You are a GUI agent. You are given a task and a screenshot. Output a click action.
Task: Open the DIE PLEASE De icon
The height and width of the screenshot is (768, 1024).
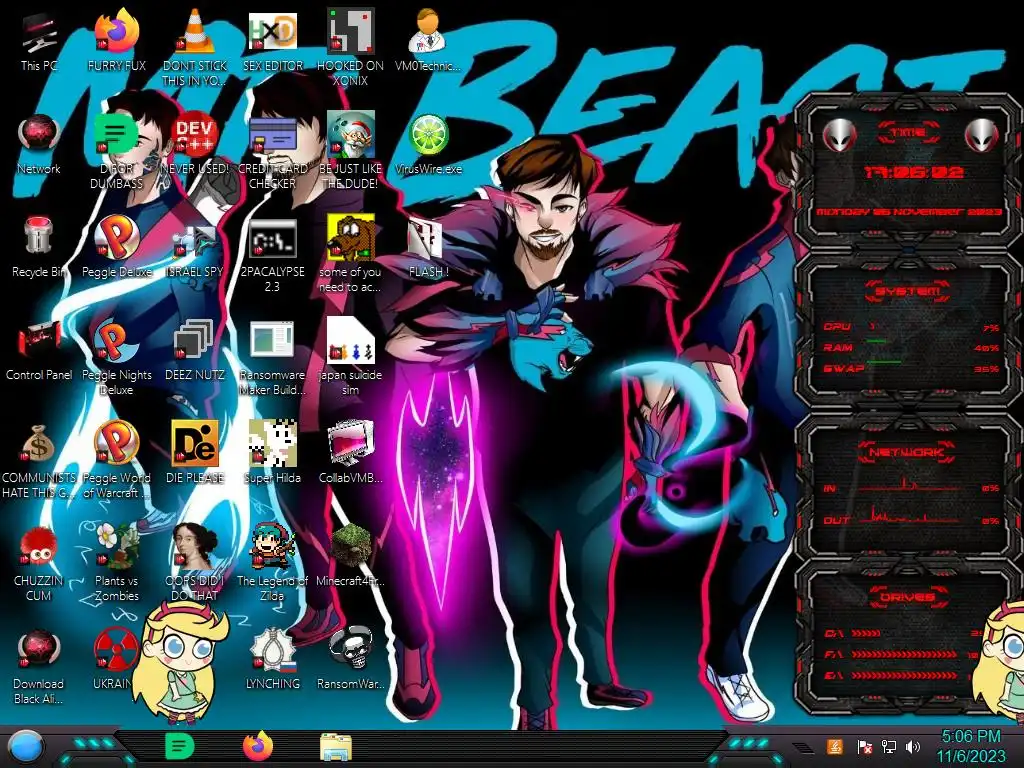195,443
